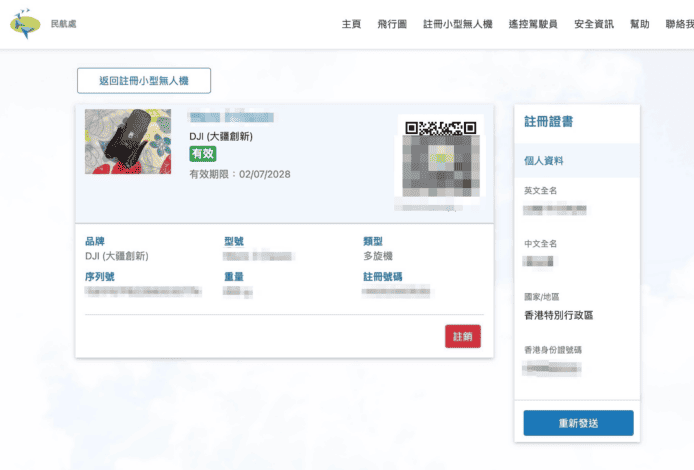Click the 有效期限 02/07/2028 text

(x=240, y=174)
